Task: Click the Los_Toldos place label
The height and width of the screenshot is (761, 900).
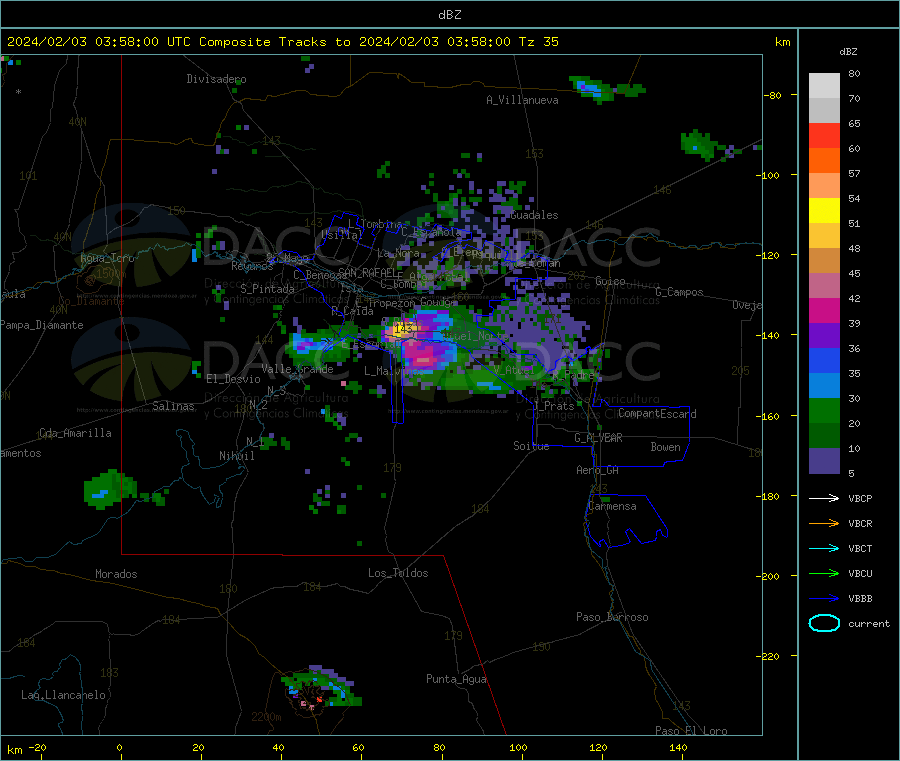Action: [x=398, y=573]
